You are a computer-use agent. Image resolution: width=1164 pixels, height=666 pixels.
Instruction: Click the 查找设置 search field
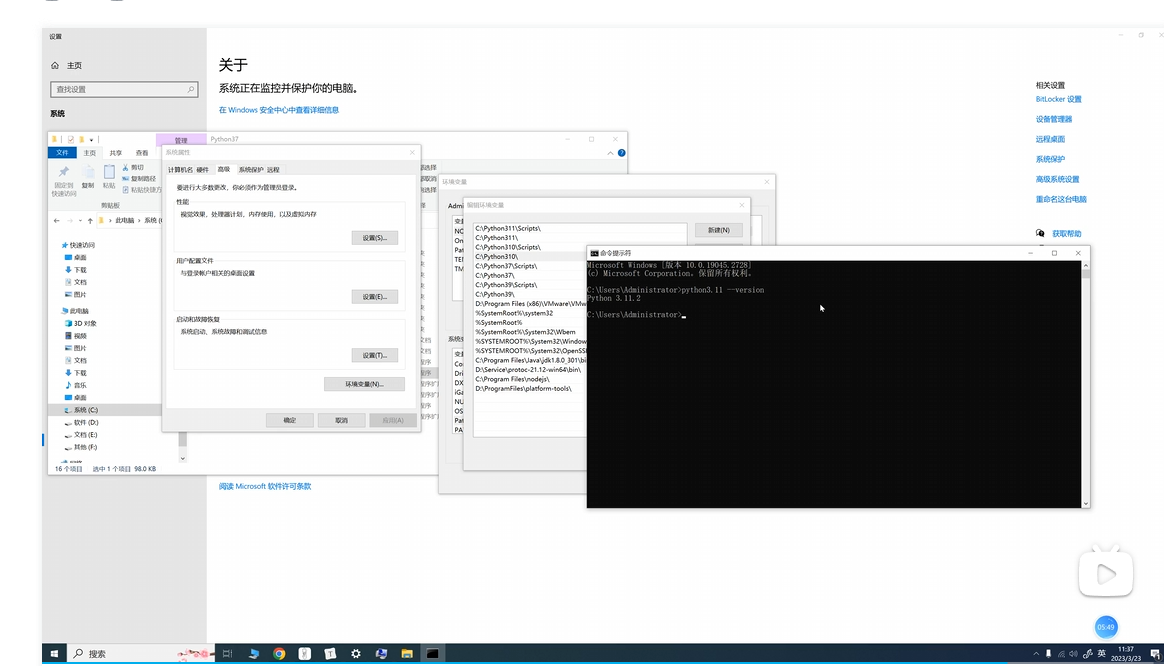(x=124, y=89)
